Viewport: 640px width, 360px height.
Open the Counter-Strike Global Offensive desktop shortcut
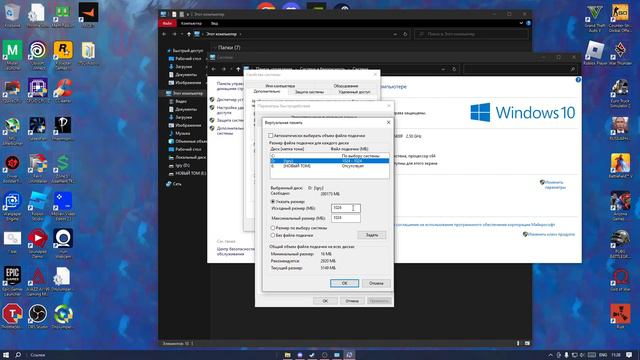pyautogui.click(x=620, y=18)
